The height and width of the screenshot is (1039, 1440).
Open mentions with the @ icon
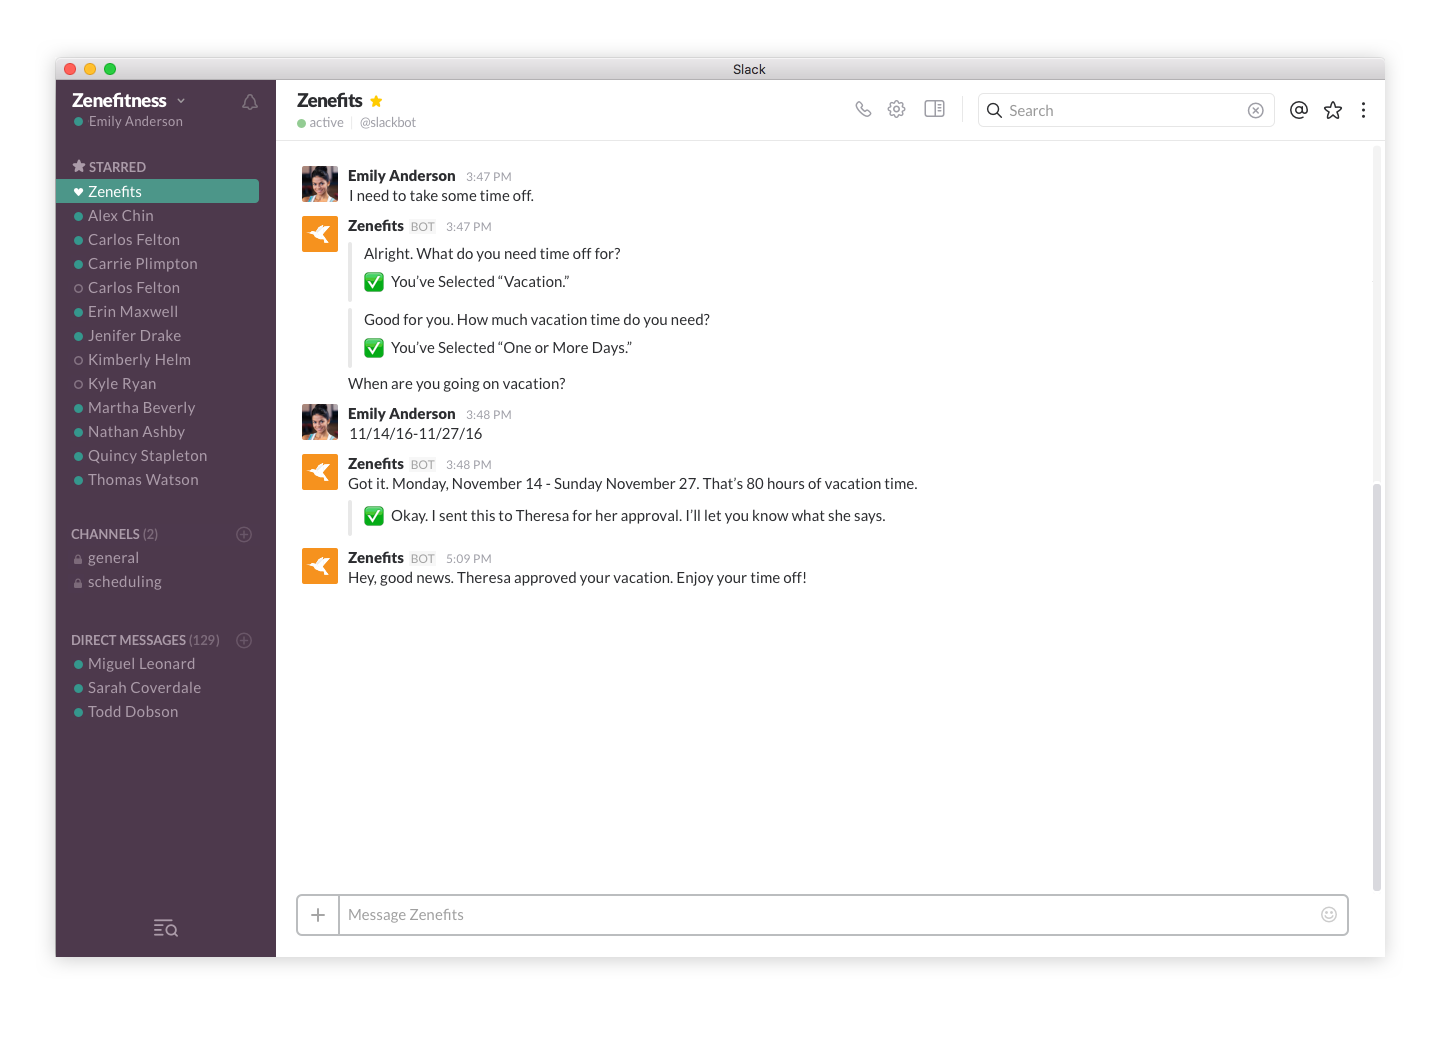1298,110
